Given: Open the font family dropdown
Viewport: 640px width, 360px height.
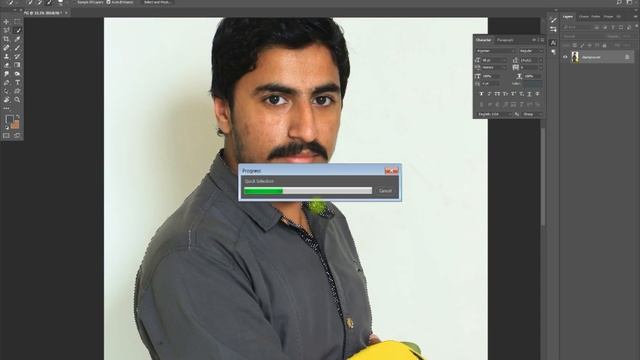Looking at the screenshot, I should click(x=496, y=51).
